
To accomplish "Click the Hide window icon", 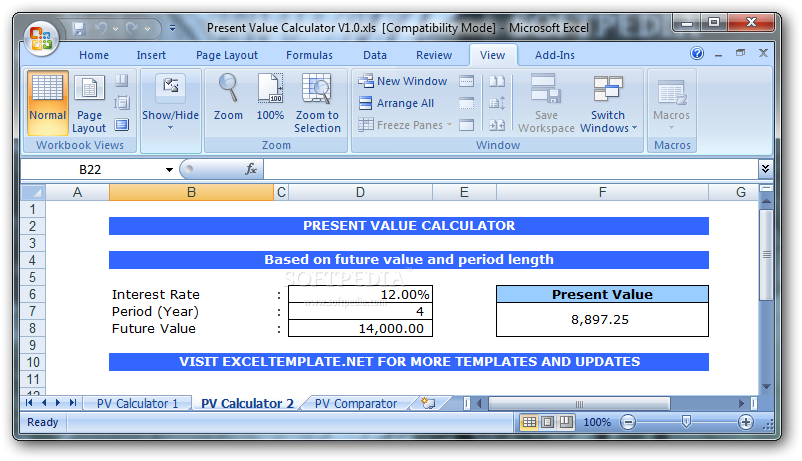I will 466,103.
